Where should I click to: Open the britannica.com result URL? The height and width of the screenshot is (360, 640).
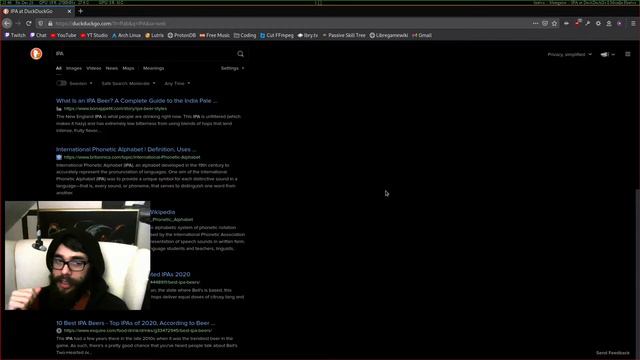tap(132, 157)
